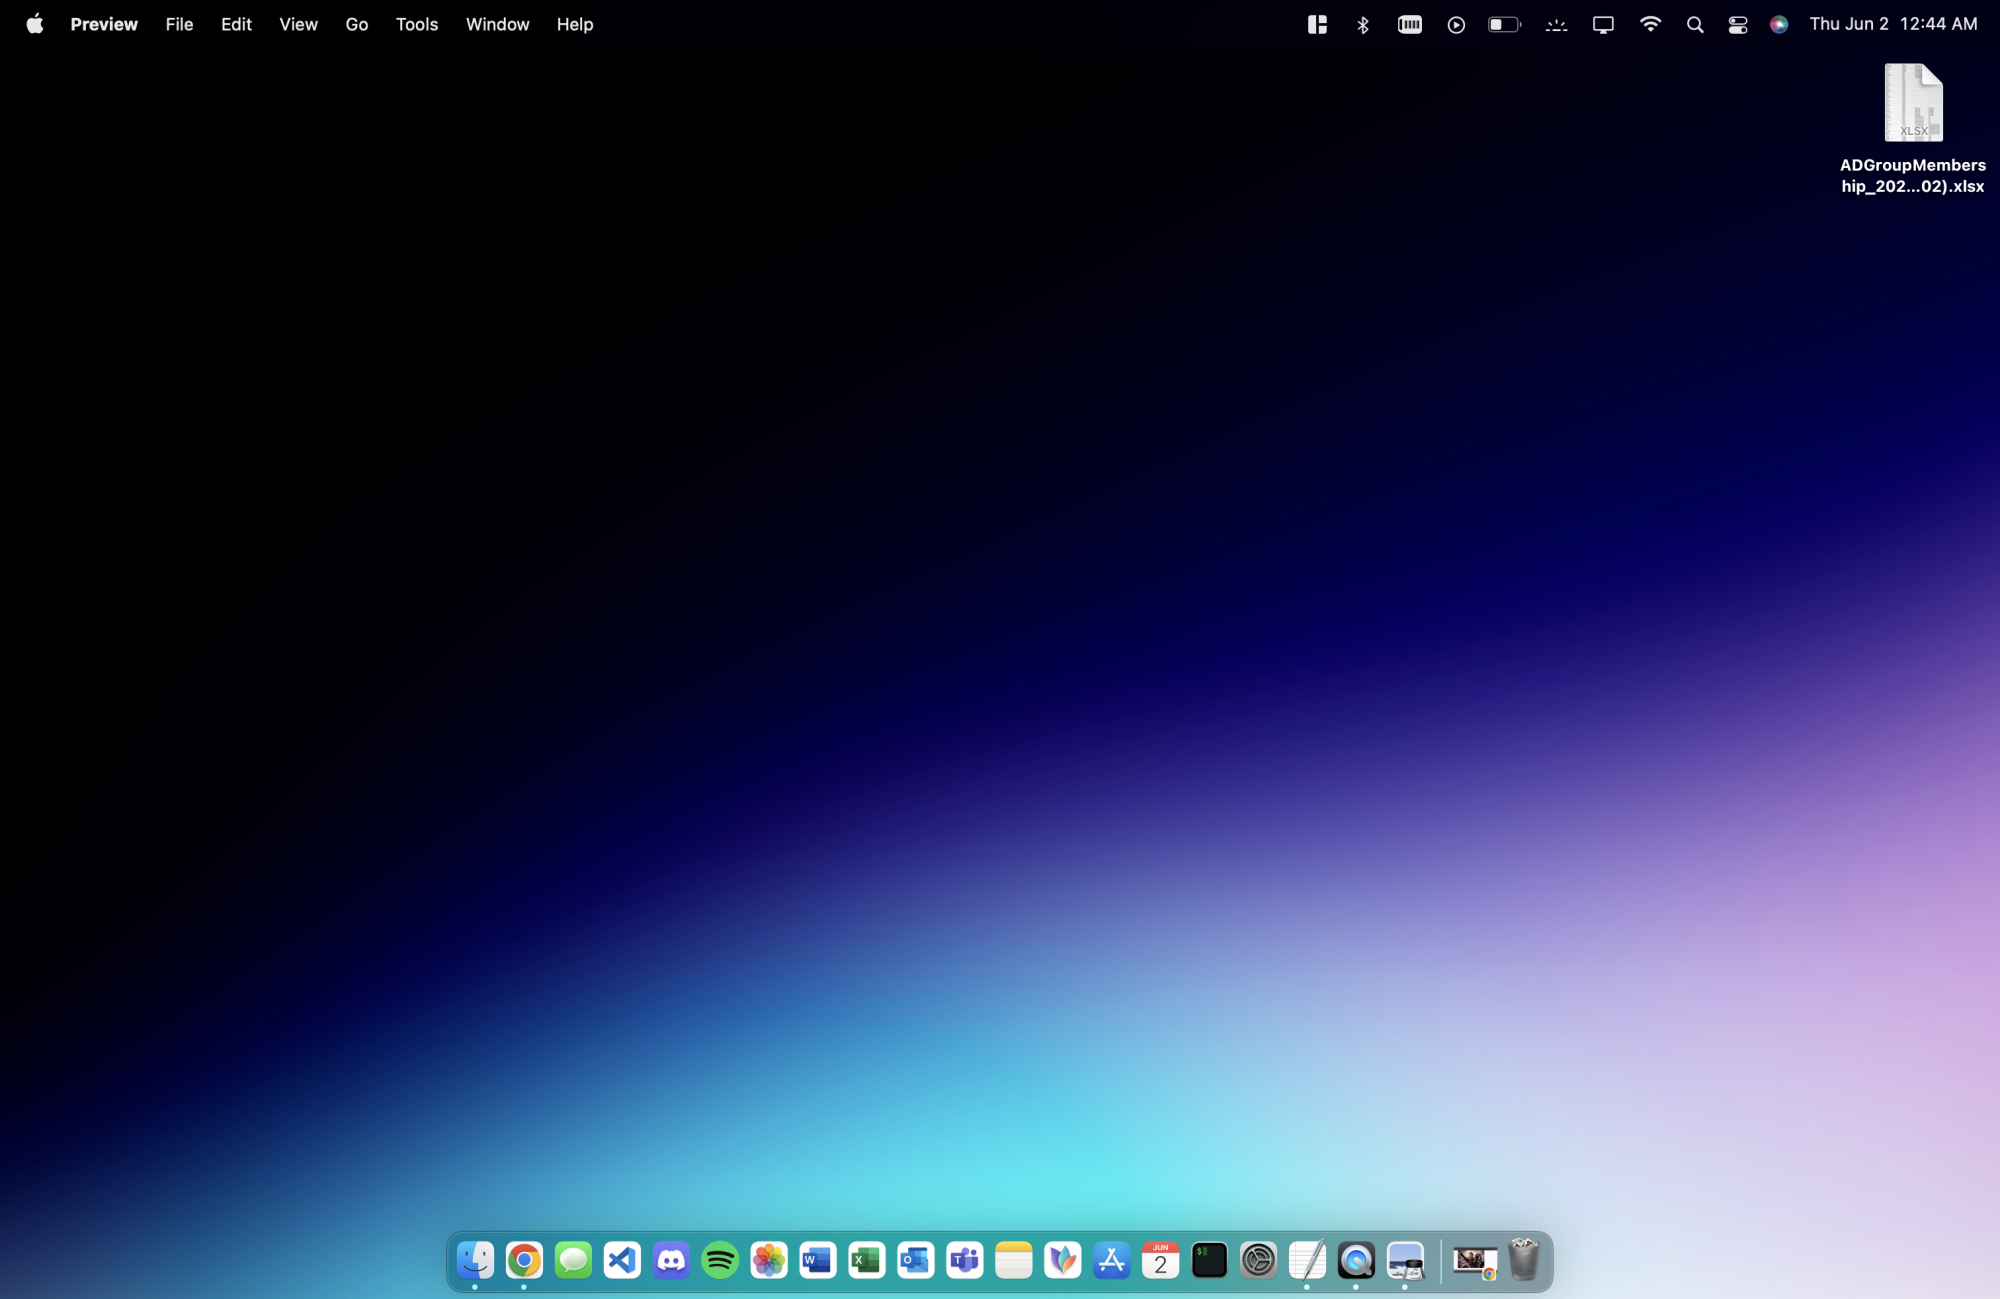The height and width of the screenshot is (1299, 2000).
Task: Open the Messages app in Dock
Action: [x=573, y=1260]
